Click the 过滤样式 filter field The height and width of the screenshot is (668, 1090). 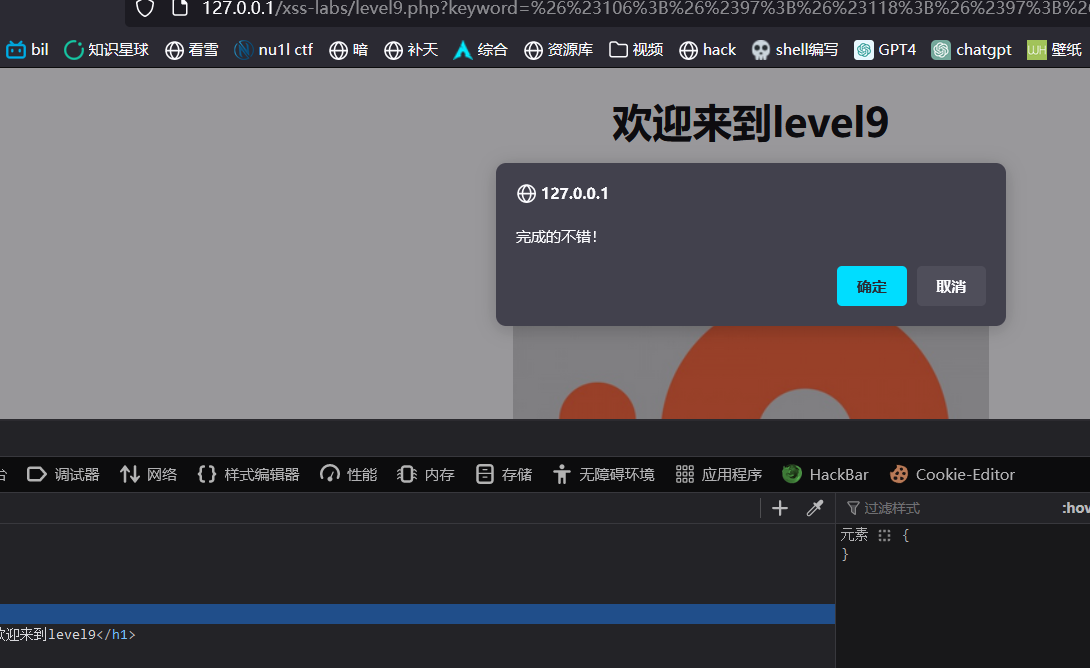(940, 508)
